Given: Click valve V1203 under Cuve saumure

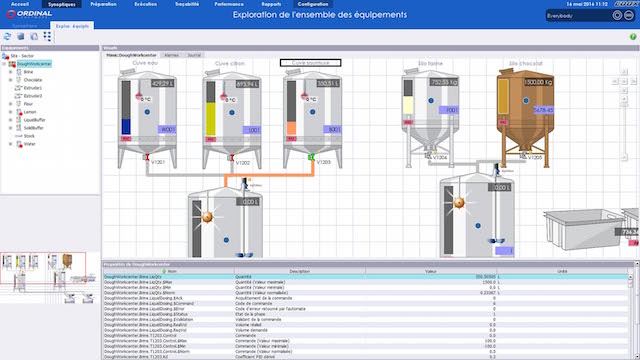Looking at the screenshot, I should click(311, 157).
